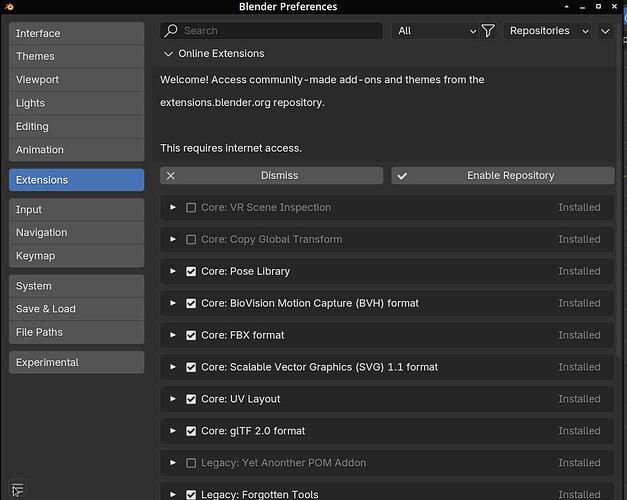The width and height of the screenshot is (627, 500).
Task: Click 'This requires internet access.' text
Action: (231, 148)
